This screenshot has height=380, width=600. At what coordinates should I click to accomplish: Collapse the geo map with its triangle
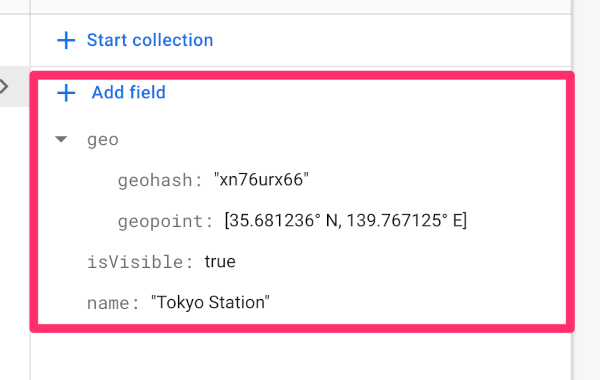61,139
